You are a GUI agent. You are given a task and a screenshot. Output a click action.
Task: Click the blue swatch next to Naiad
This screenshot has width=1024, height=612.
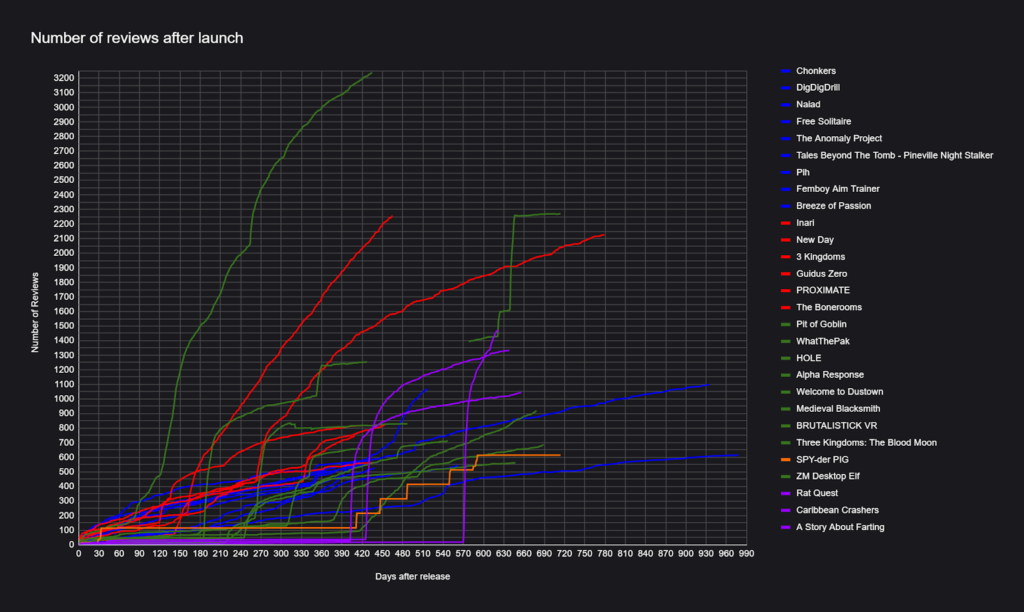tap(786, 105)
